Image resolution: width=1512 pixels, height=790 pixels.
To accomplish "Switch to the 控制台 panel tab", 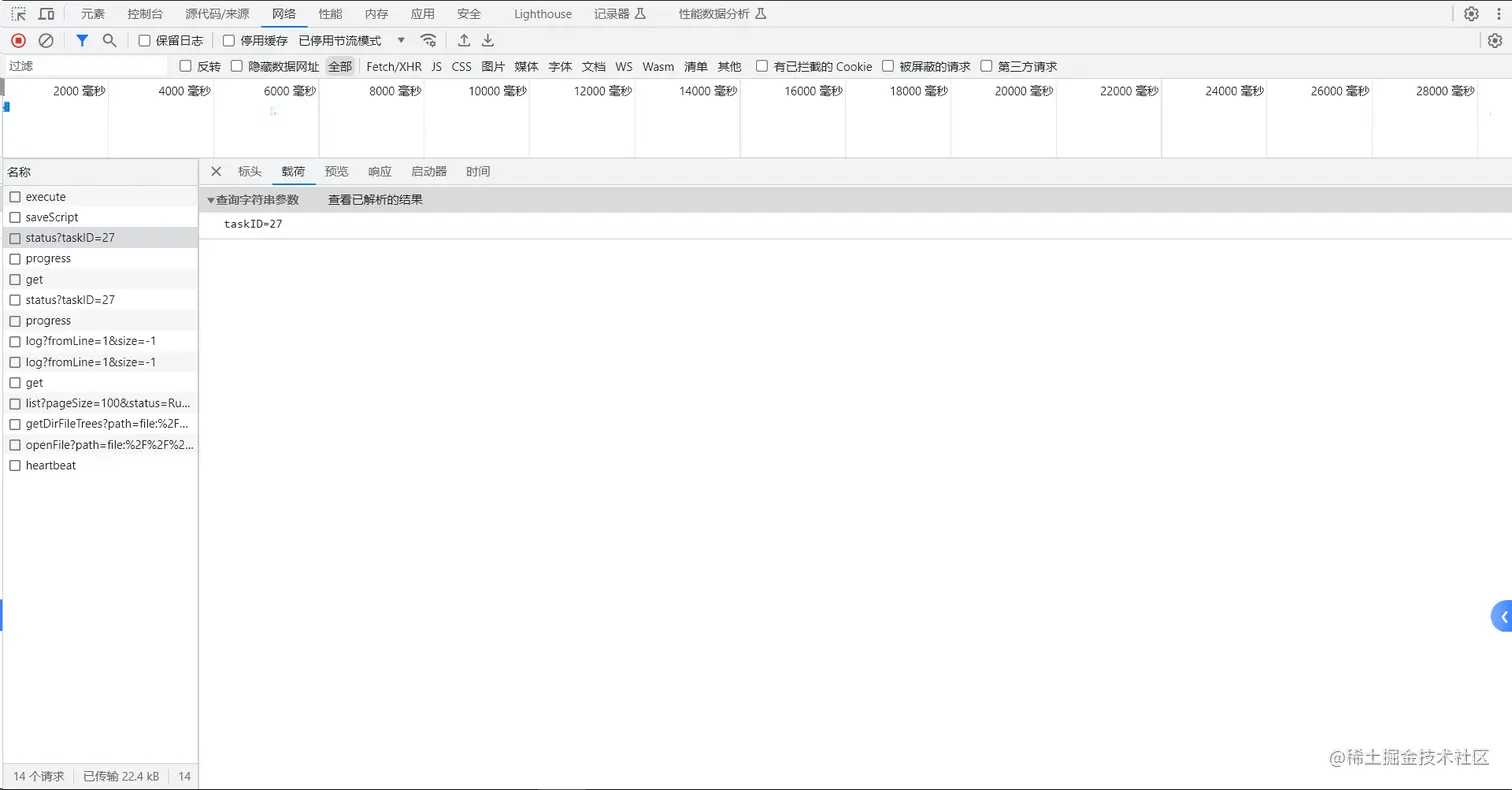I will tap(145, 14).
